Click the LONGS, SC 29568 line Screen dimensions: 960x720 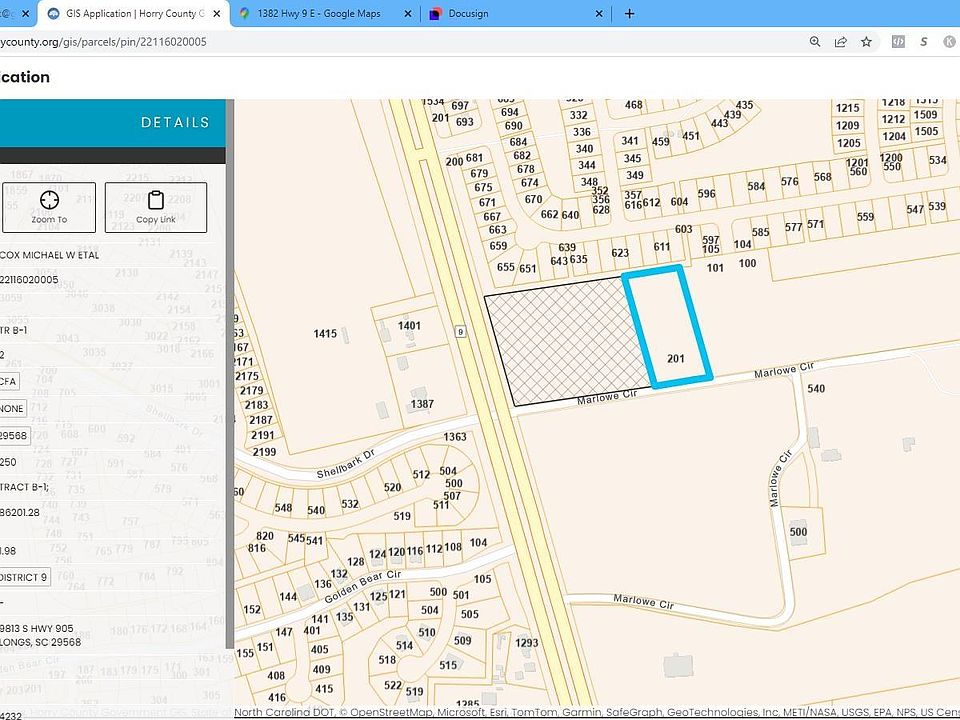pyautogui.click(x=40, y=642)
